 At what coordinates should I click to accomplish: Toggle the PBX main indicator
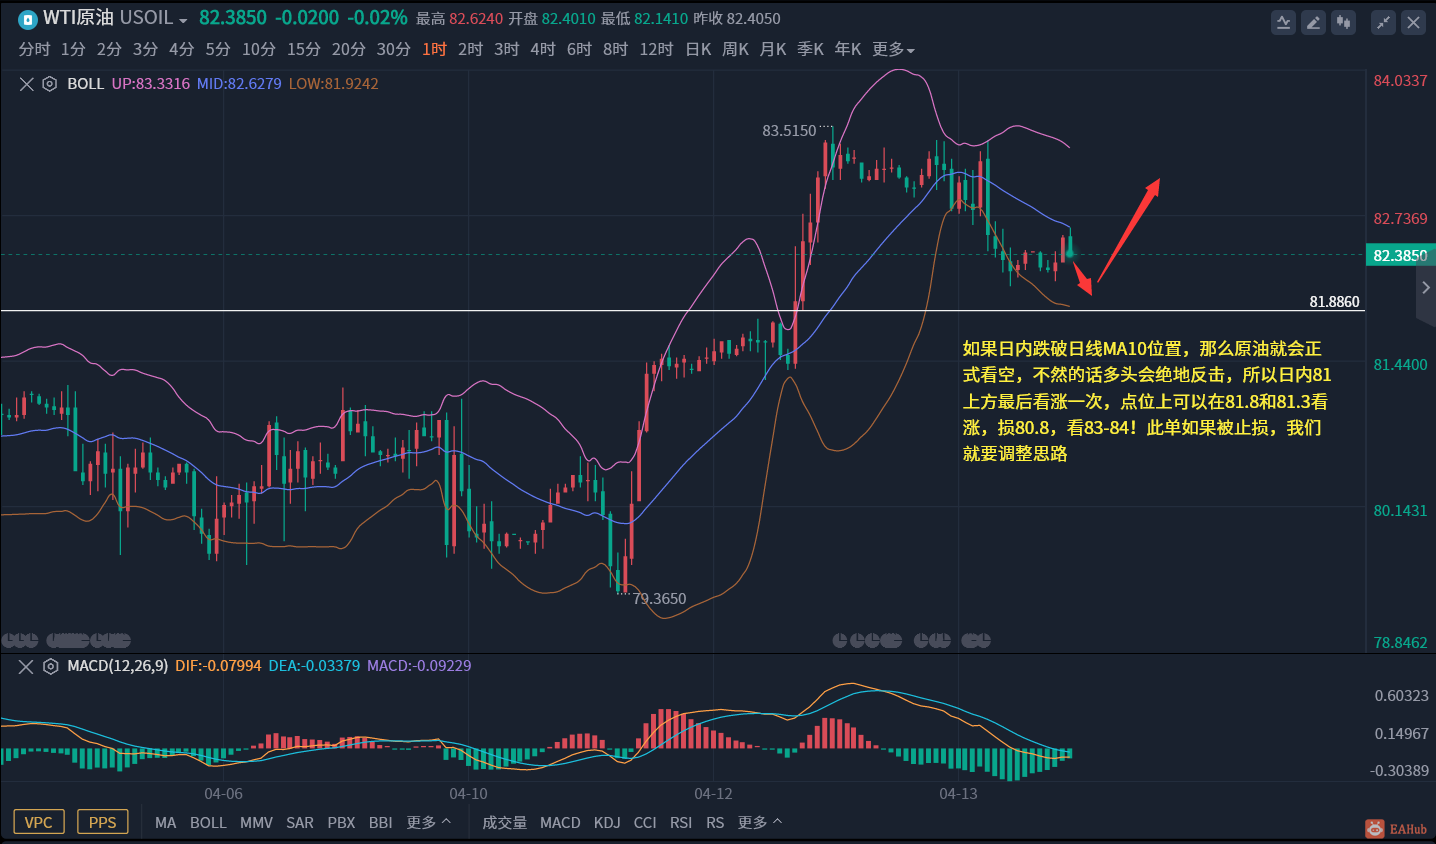click(x=341, y=822)
